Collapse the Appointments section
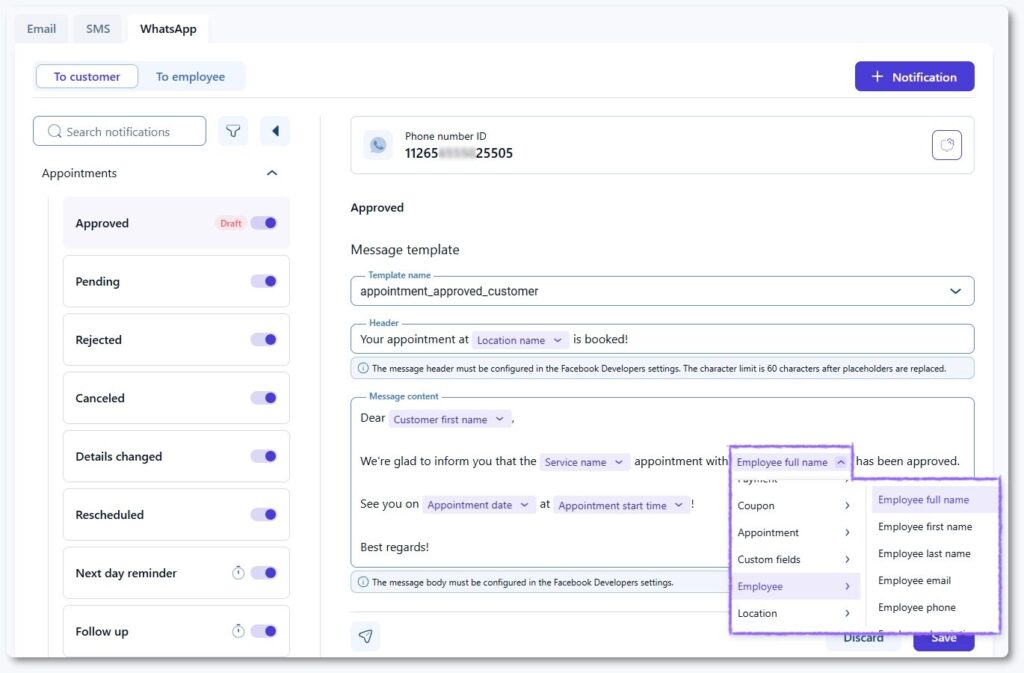Viewport: 1024px width, 673px height. pyautogui.click(x=272, y=173)
